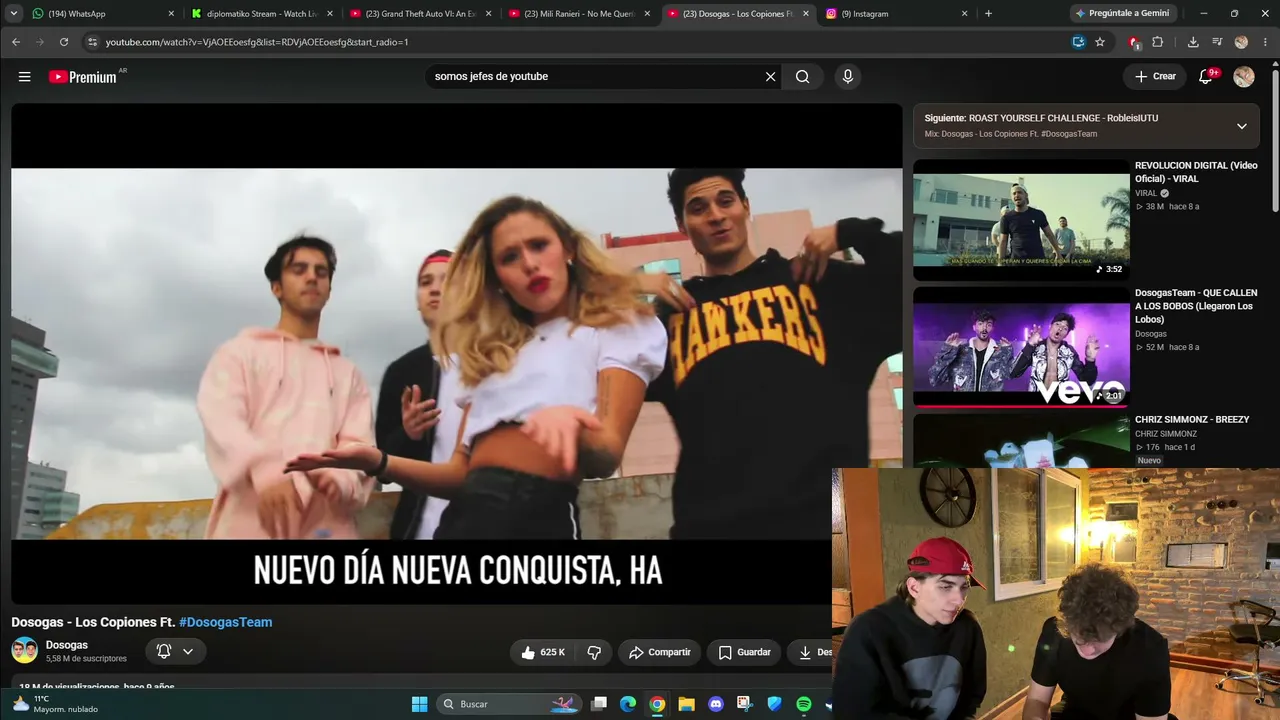Open the subscription notification bell dropdown
The height and width of the screenshot is (720, 1280).
175,652
